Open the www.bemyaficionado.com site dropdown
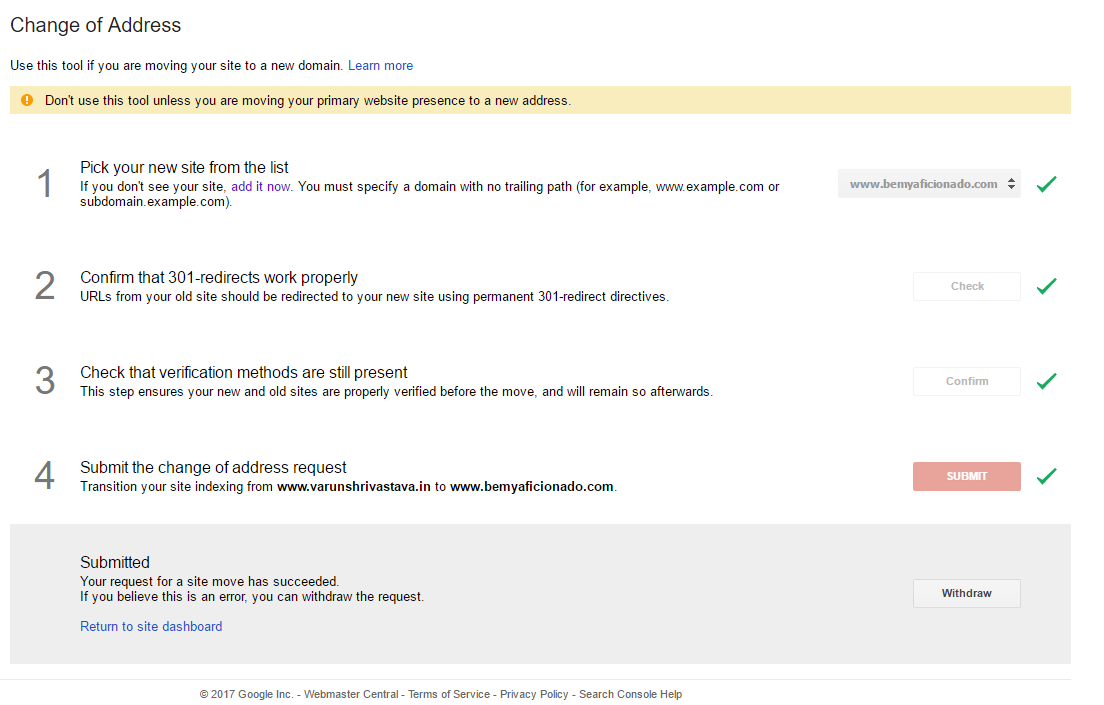The image size is (1104, 705). [x=929, y=184]
